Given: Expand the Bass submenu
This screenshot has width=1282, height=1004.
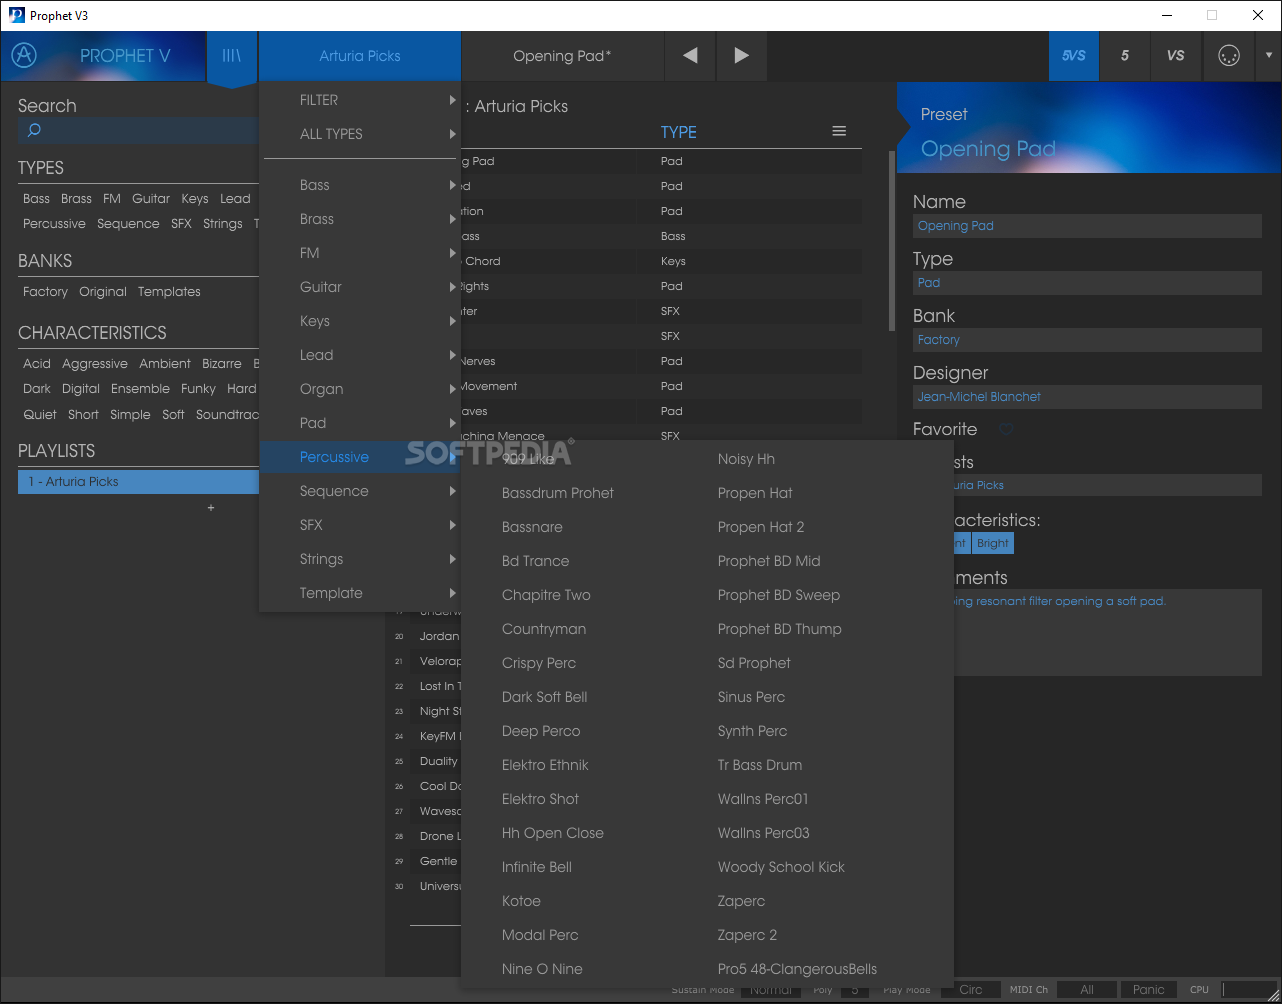Looking at the screenshot, I should coord(360,185).
